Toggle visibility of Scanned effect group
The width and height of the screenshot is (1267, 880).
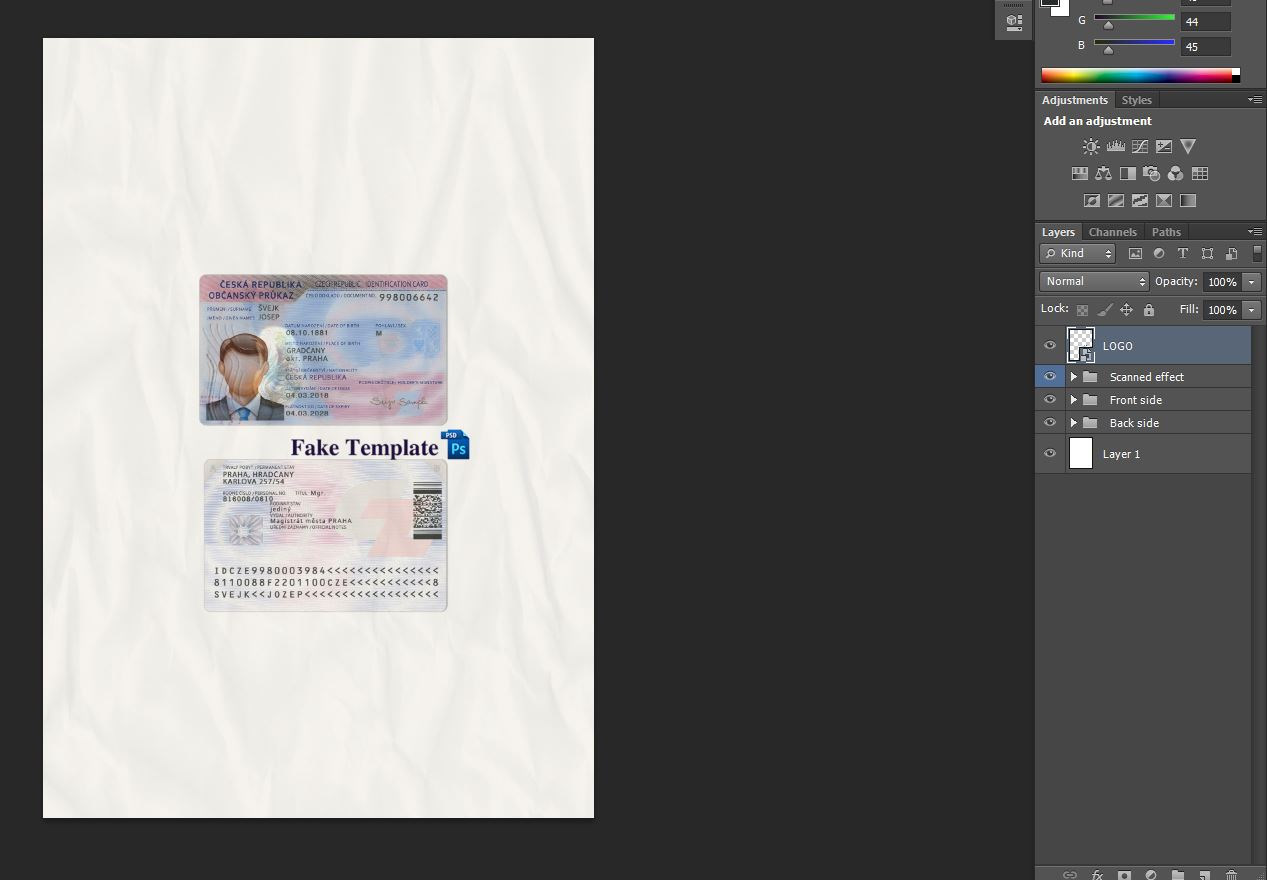point(1050,377)
